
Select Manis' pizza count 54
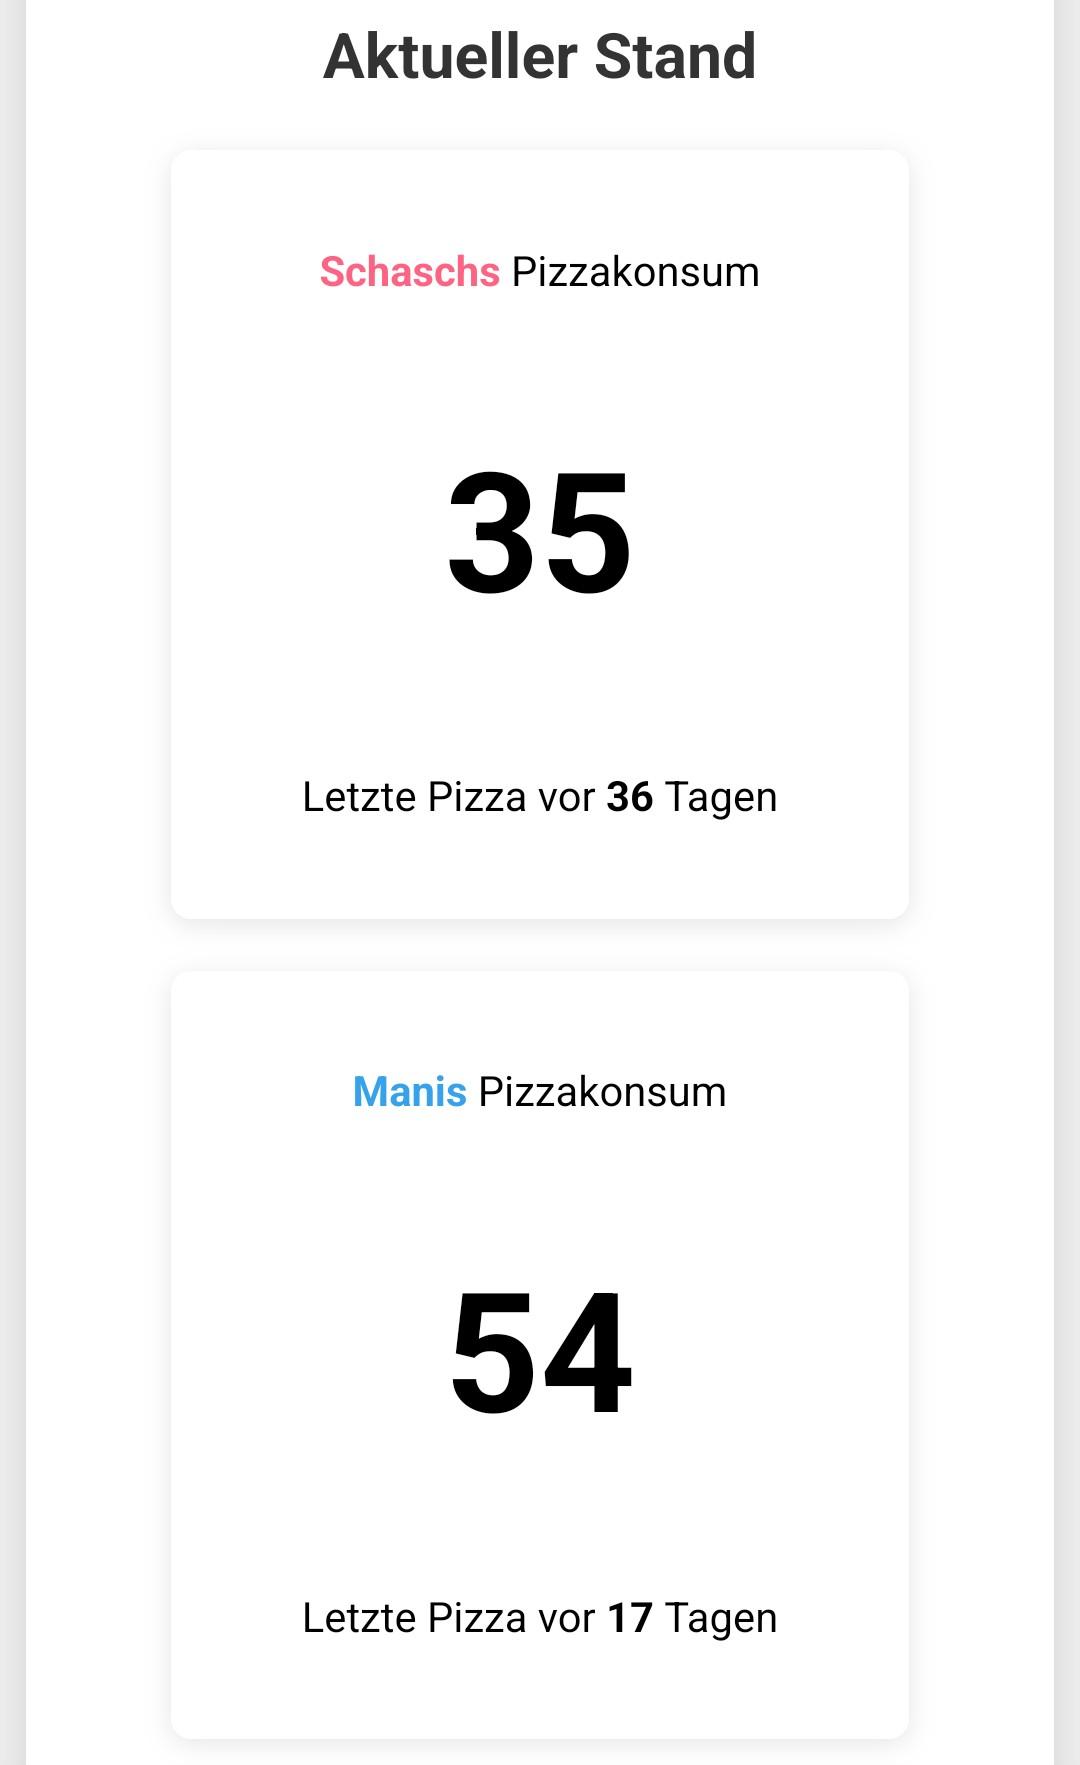coord(540,1354)
